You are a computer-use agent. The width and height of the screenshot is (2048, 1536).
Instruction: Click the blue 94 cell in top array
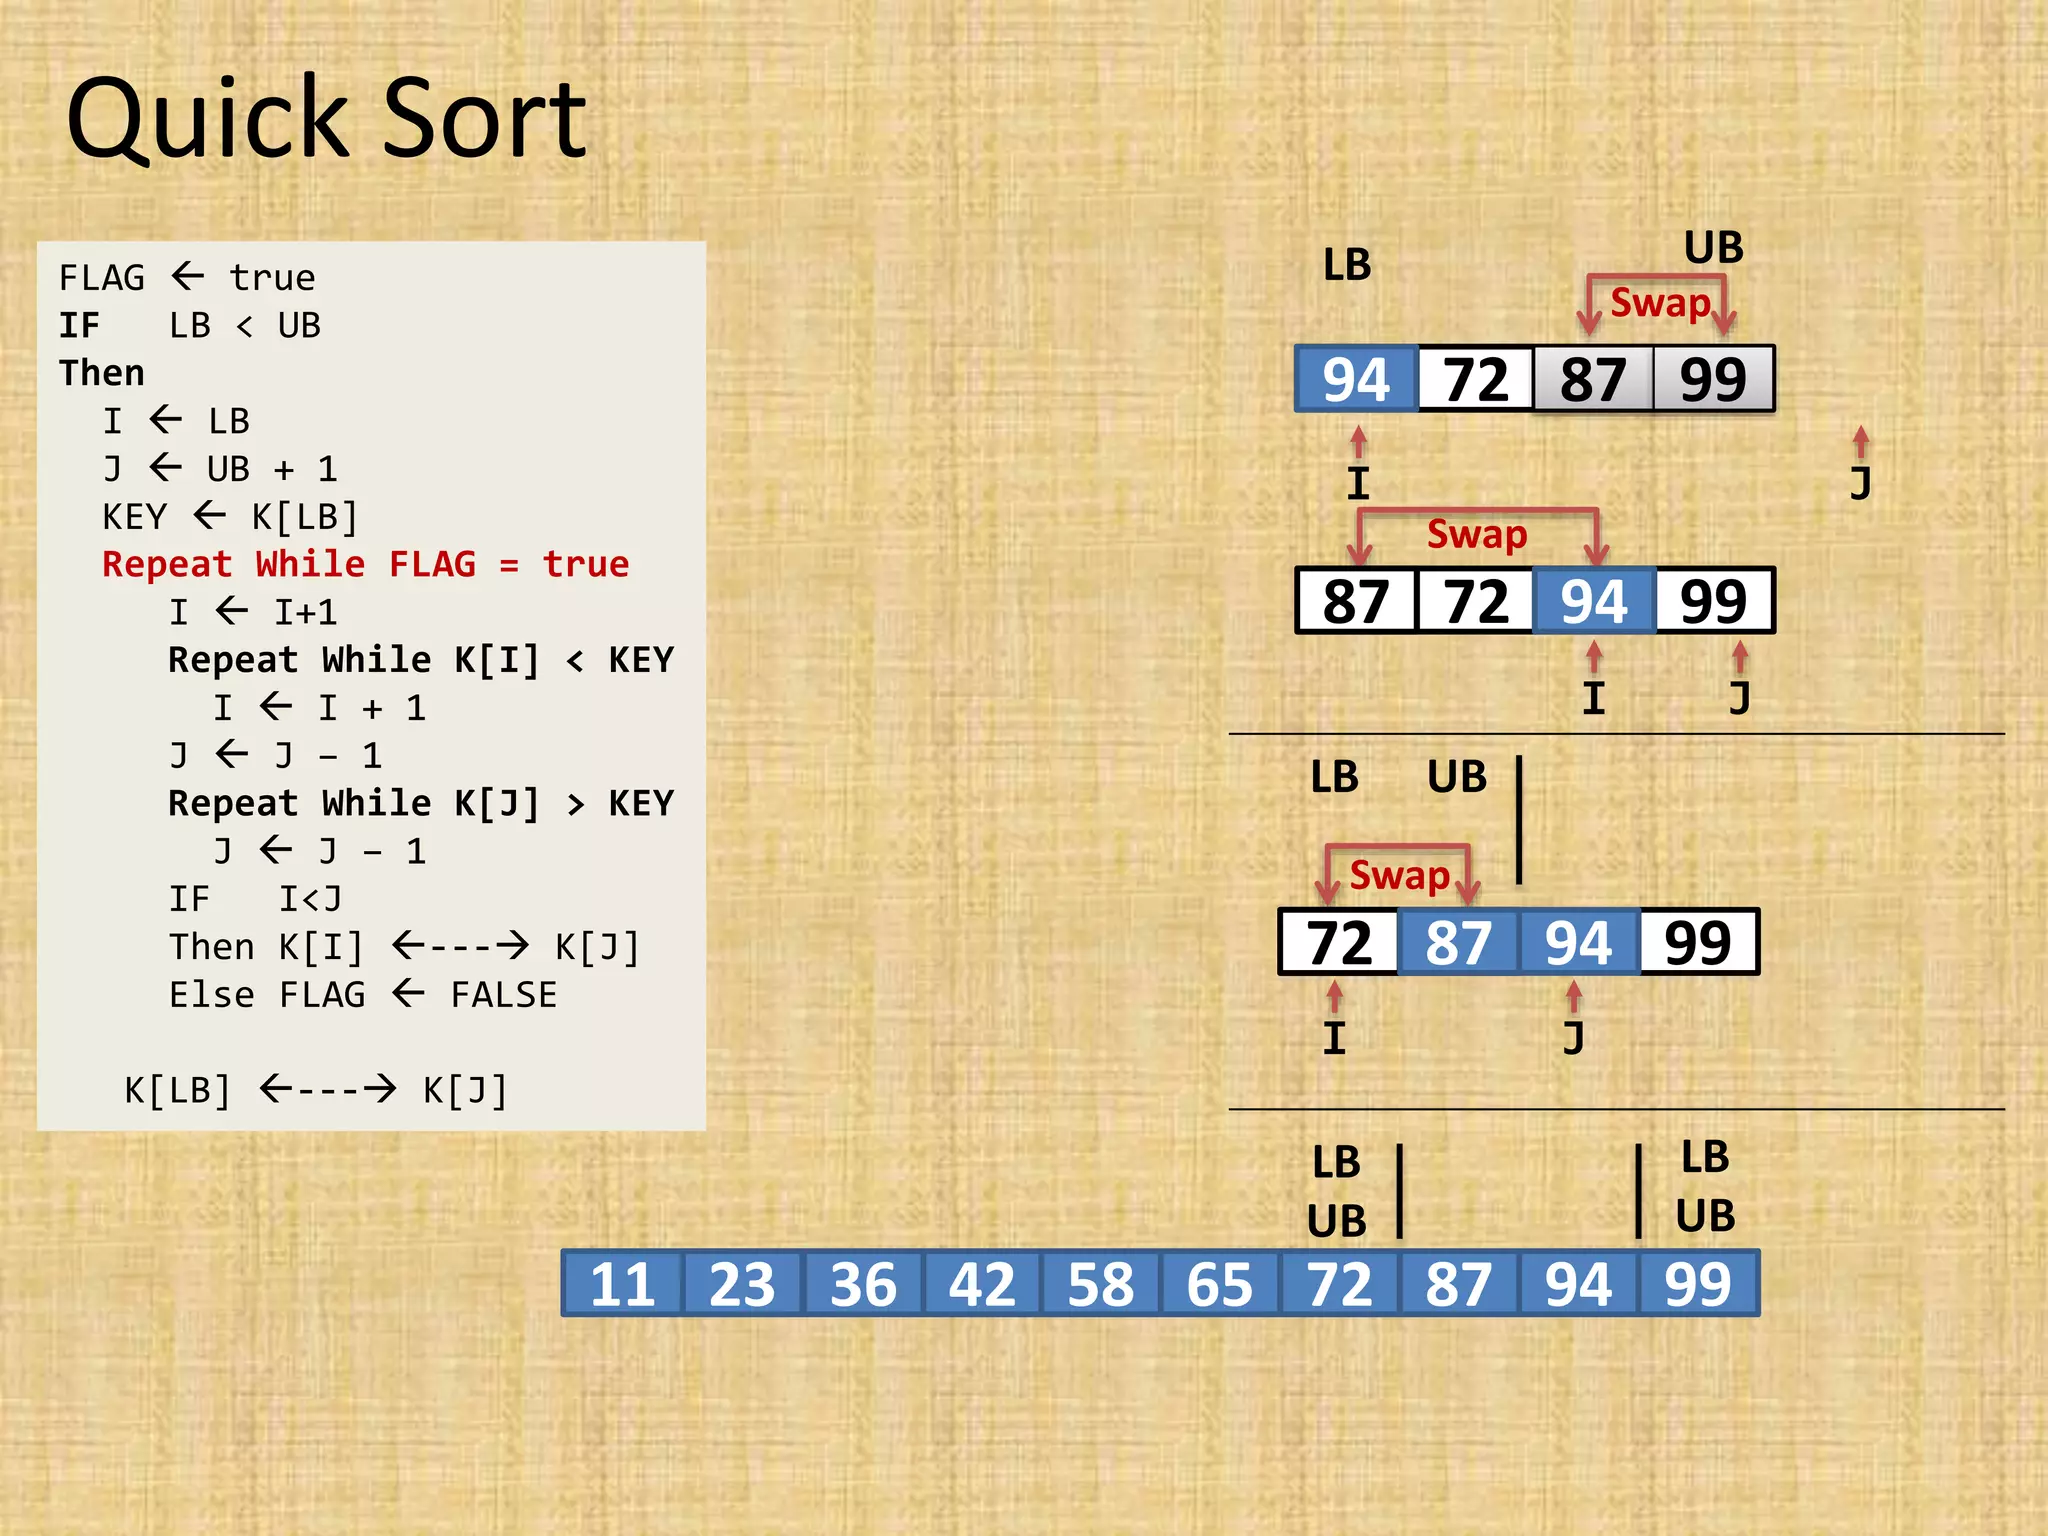[x=1356, y=380]
